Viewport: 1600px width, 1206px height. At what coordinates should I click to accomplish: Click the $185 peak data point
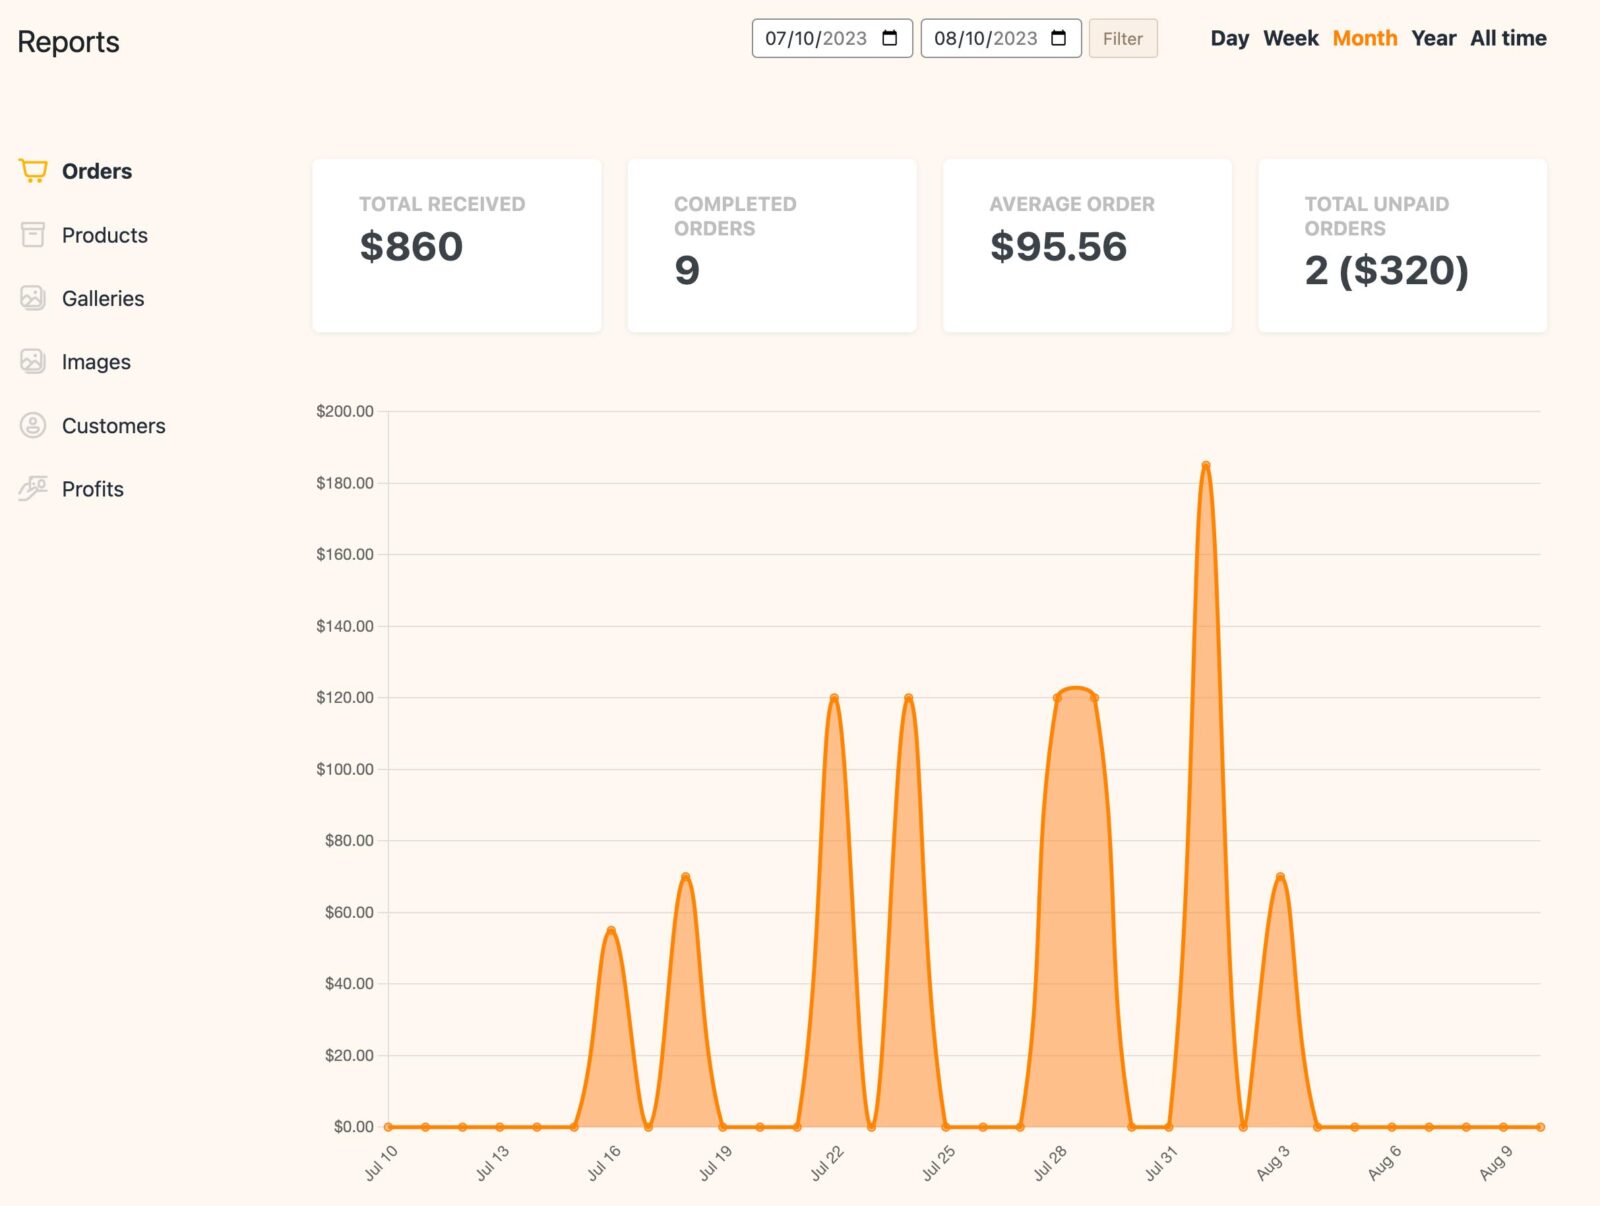1206,465
